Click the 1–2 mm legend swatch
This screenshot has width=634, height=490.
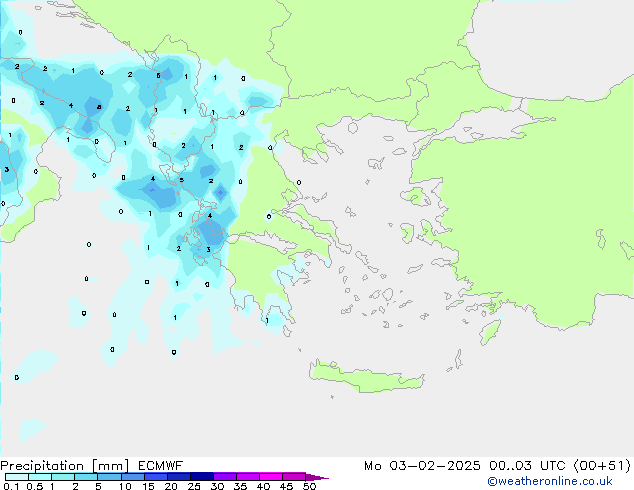(63, 477)
